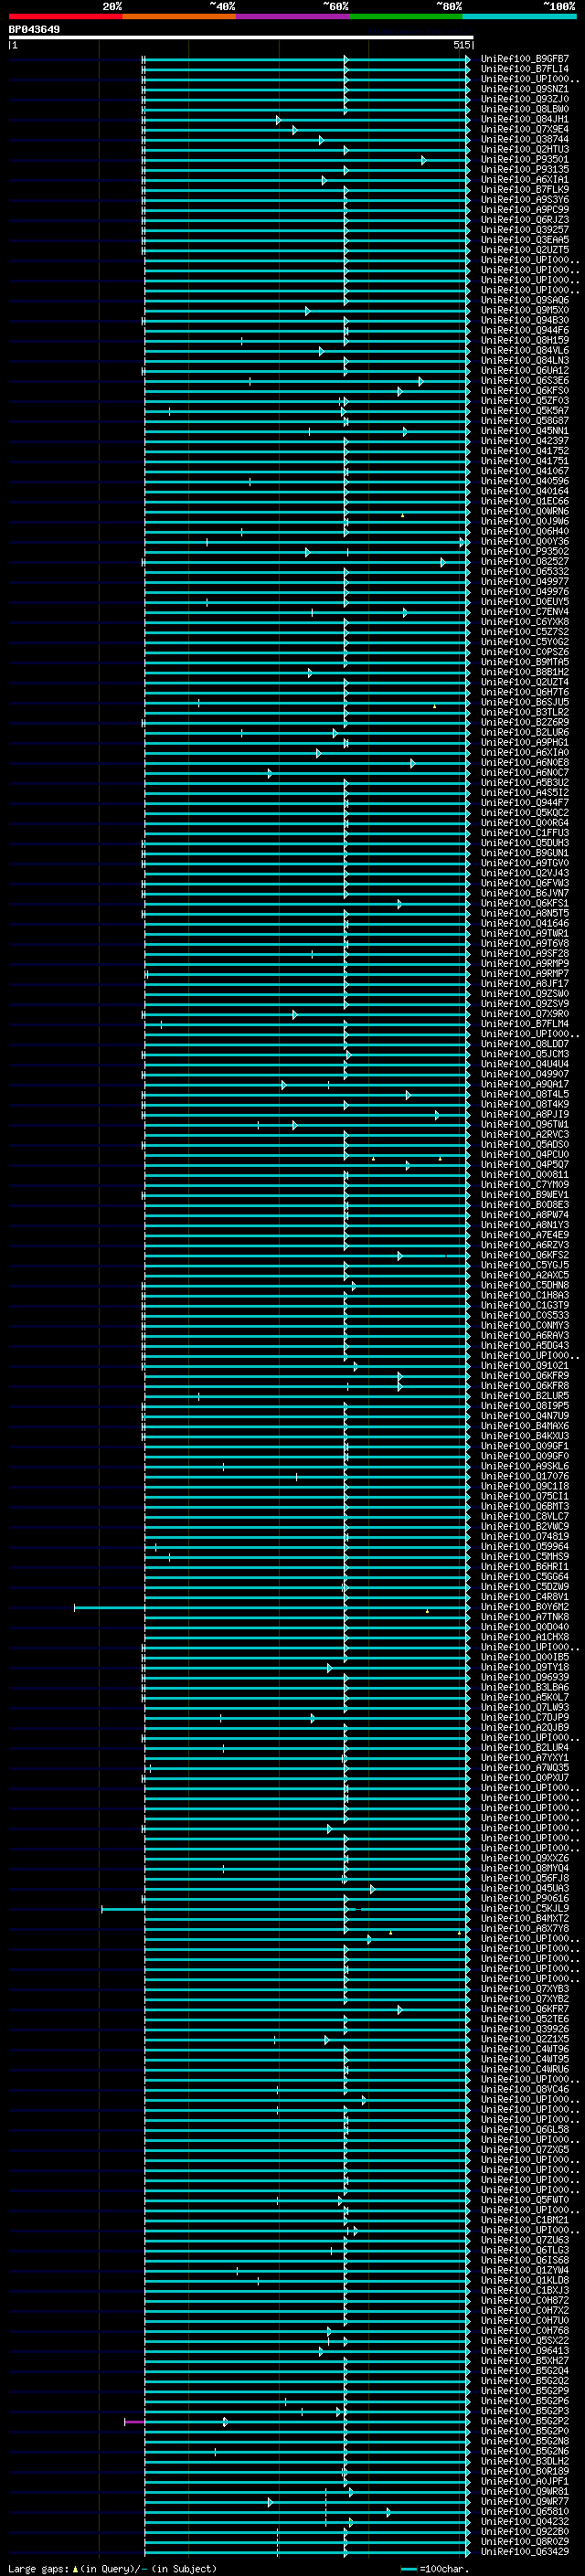The width and height of the screenshot is (585, 2576).
Task: Select the UniRef100_Q4U4U4 label
Action: coord(525,1064)
